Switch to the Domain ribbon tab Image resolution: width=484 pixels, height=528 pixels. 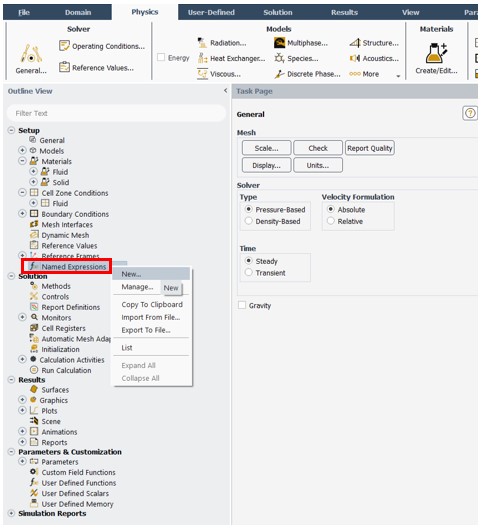[78, 12]
